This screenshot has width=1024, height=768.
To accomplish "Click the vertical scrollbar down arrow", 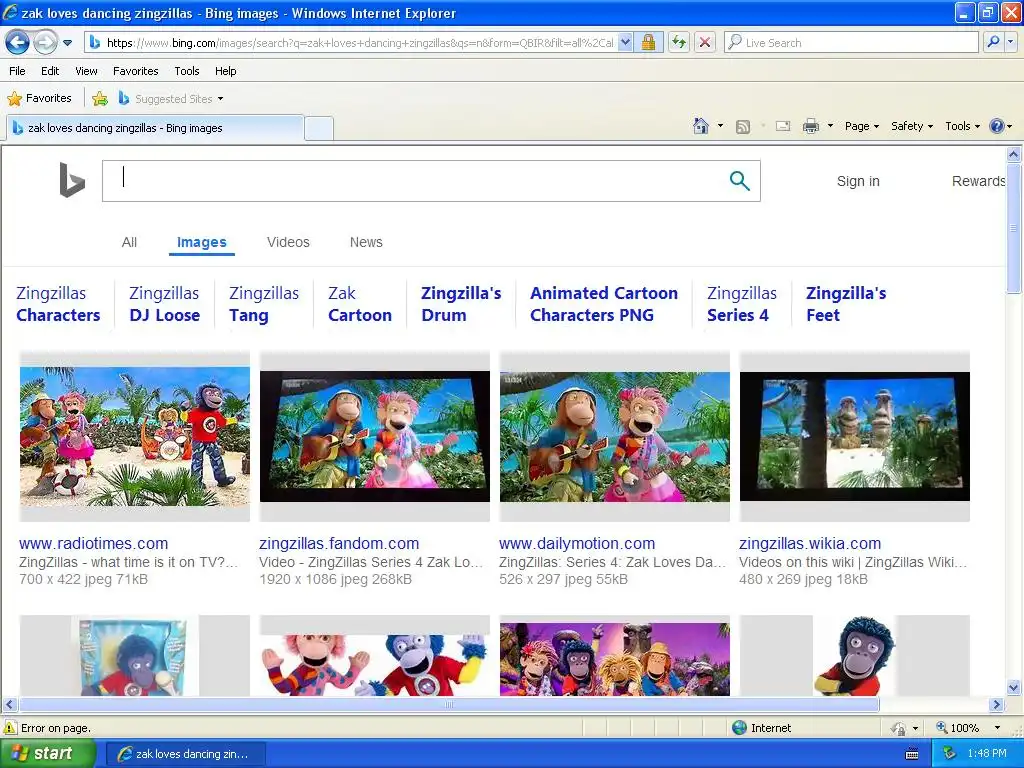I will (x=1014, y=687).
